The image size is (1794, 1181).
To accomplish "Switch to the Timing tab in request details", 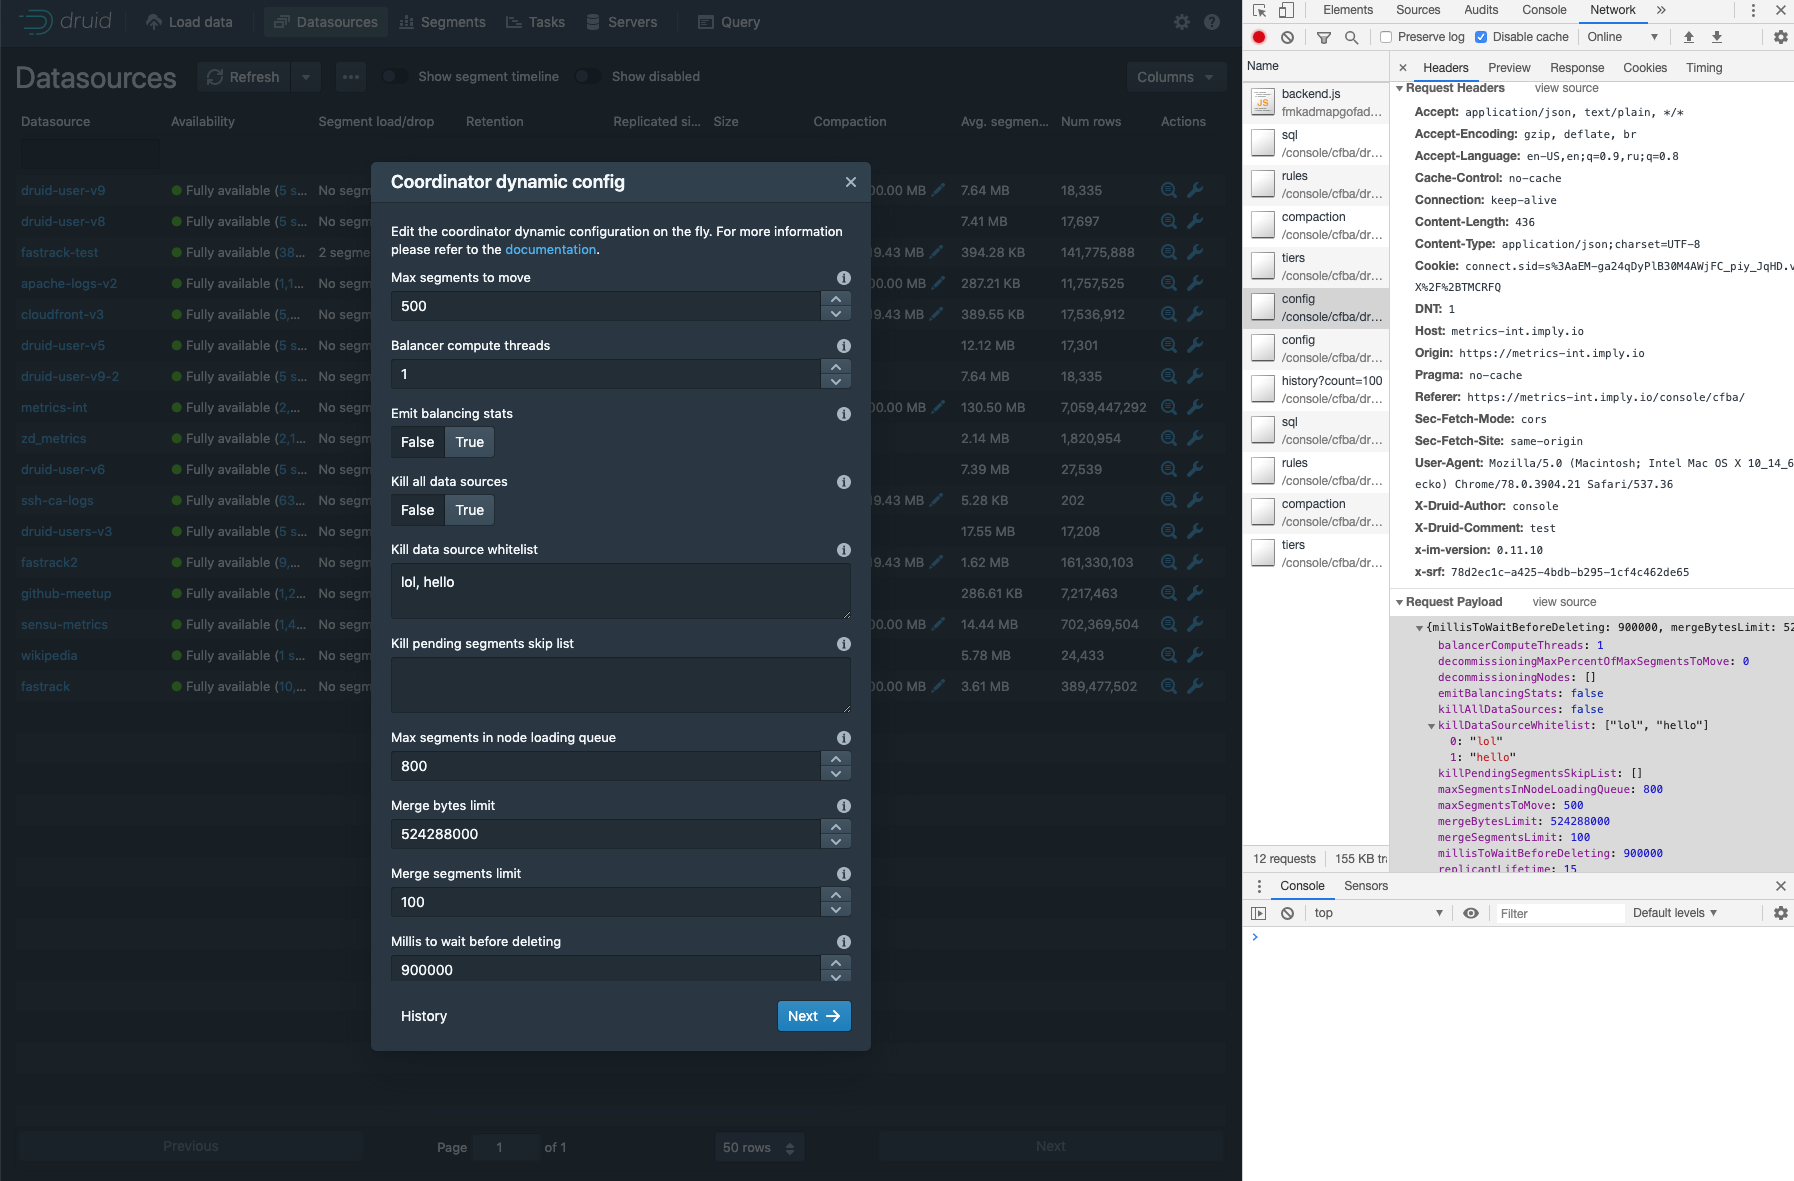I will (1704, 68).
